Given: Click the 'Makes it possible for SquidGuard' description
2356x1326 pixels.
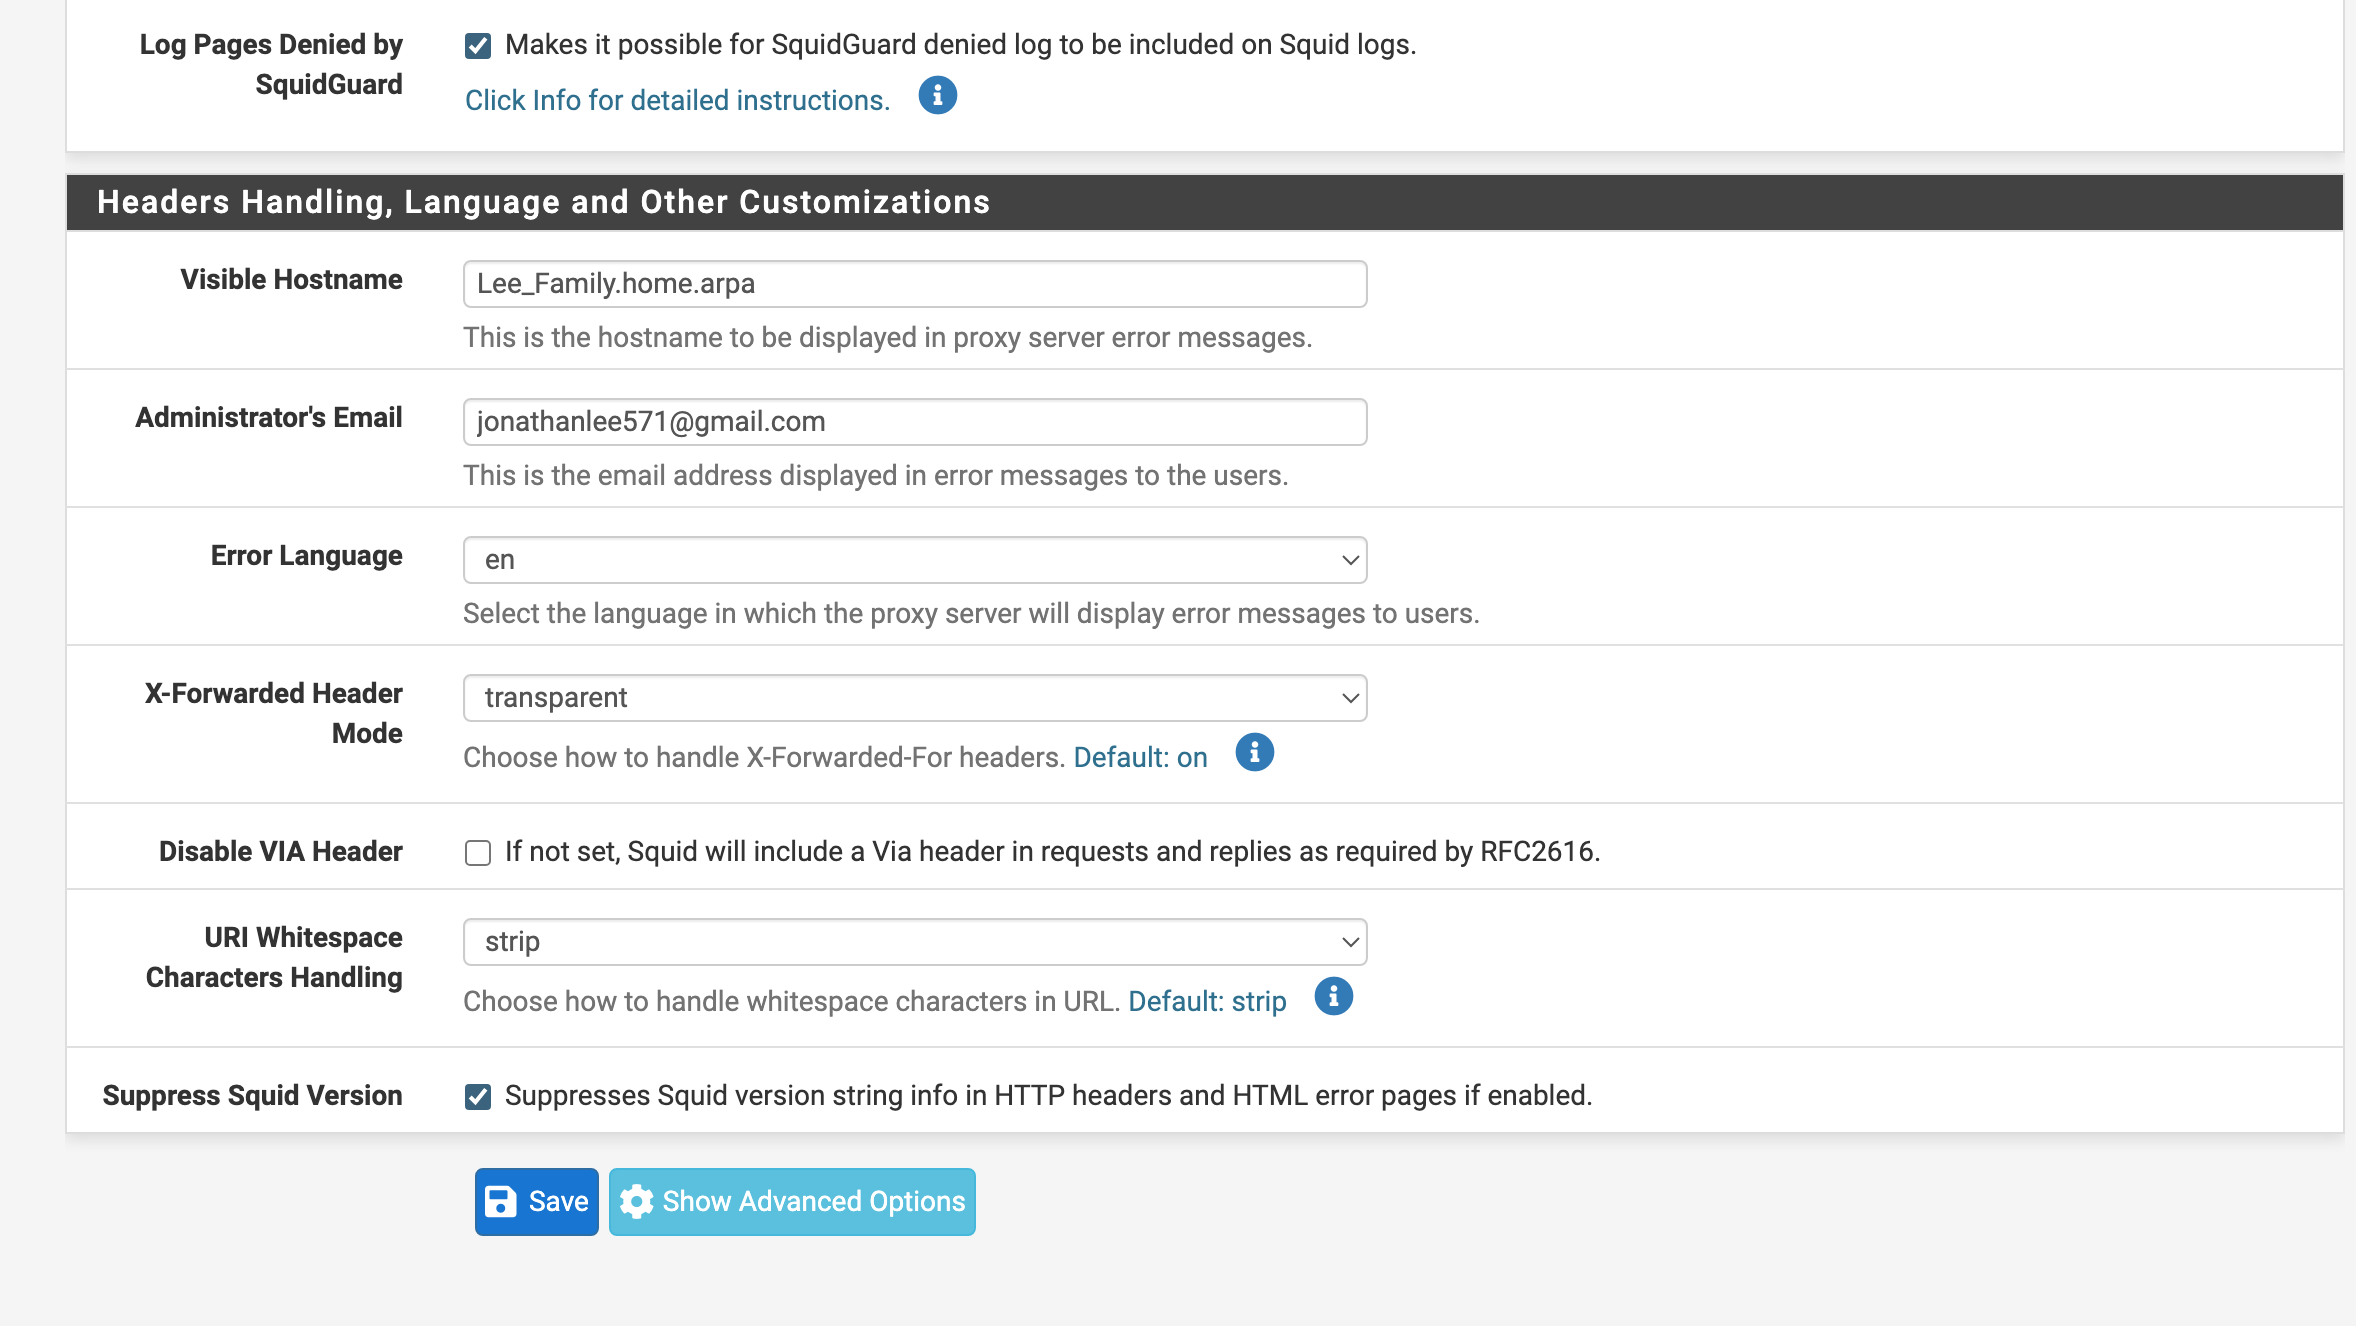Looking at the screenshot, I should pyautogui.click(x=960, y=44).
